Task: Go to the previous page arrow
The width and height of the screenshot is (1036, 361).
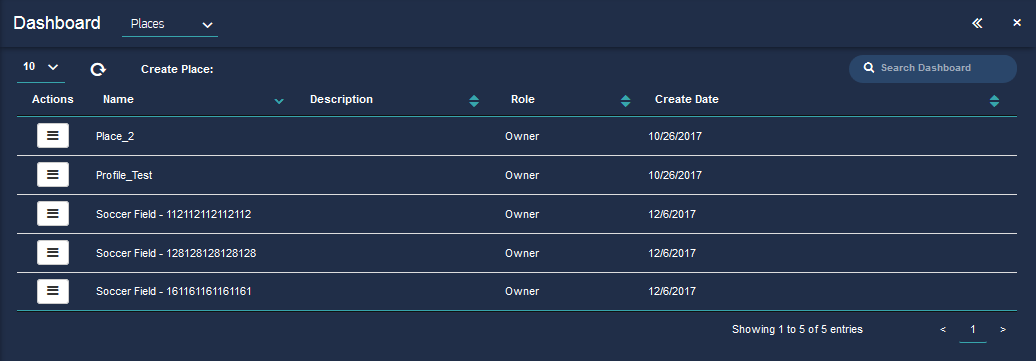Action: click(x=943, y=329)
